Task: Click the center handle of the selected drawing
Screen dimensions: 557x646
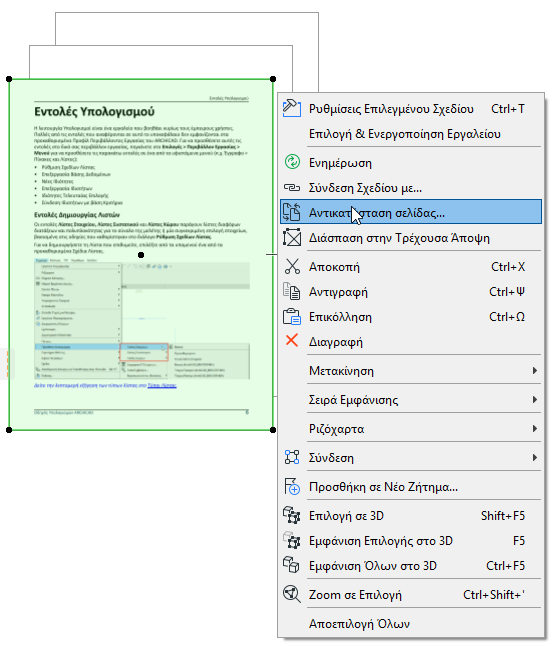Action: tap(141, 255)
